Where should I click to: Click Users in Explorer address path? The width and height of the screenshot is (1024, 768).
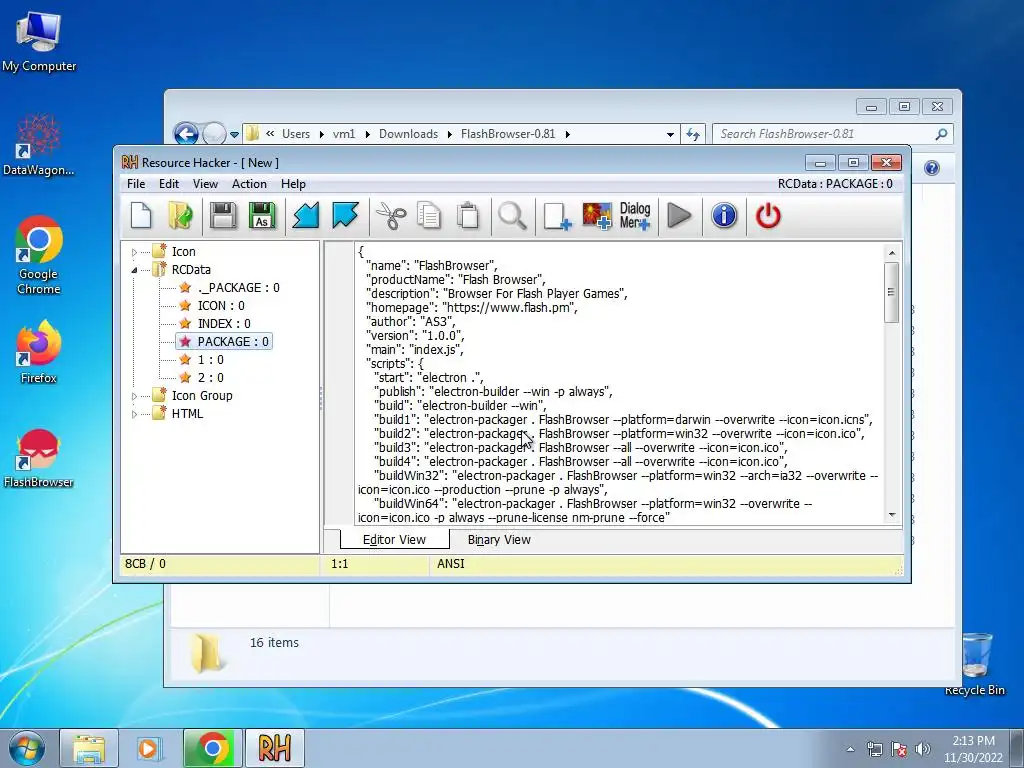click(x=296, y=134)
